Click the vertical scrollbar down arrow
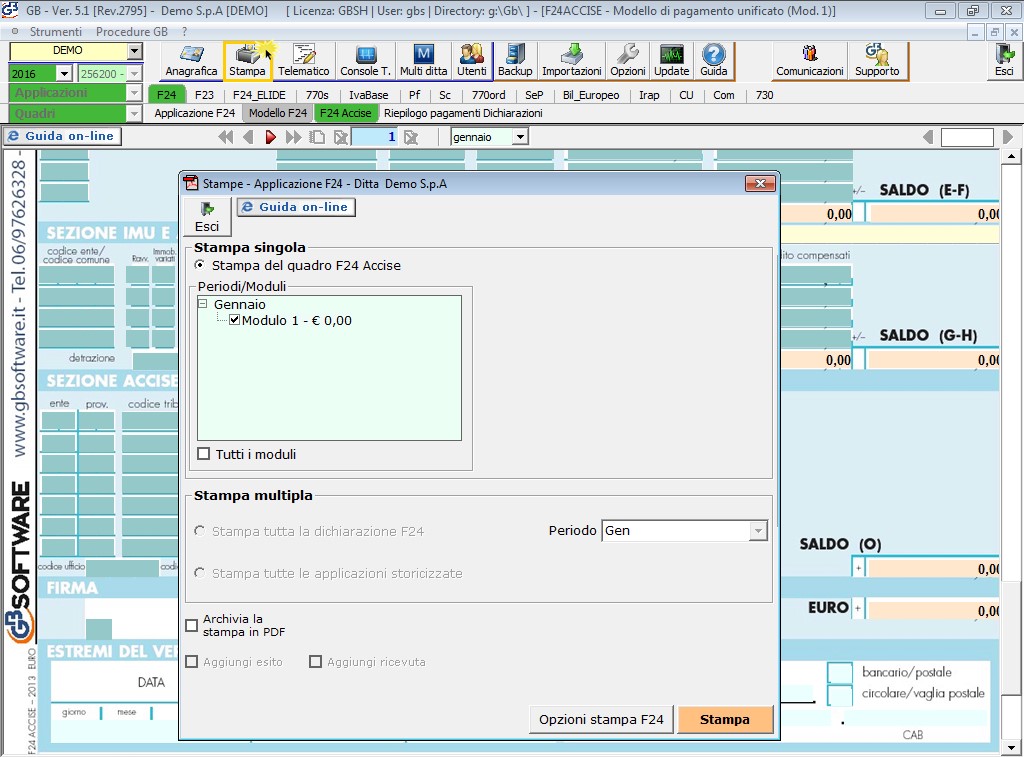 coord(1011,748)
